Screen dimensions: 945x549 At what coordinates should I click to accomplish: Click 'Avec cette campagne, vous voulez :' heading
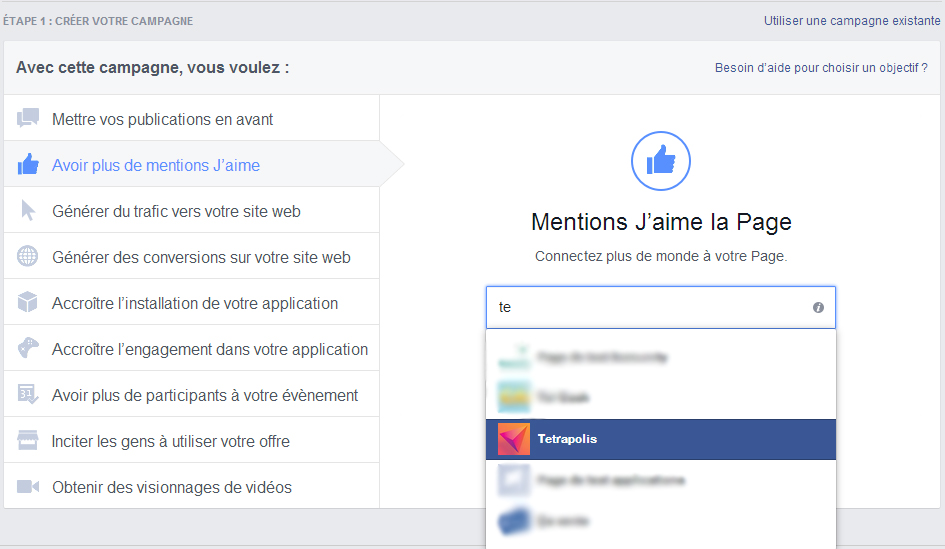tap(152, 67)
